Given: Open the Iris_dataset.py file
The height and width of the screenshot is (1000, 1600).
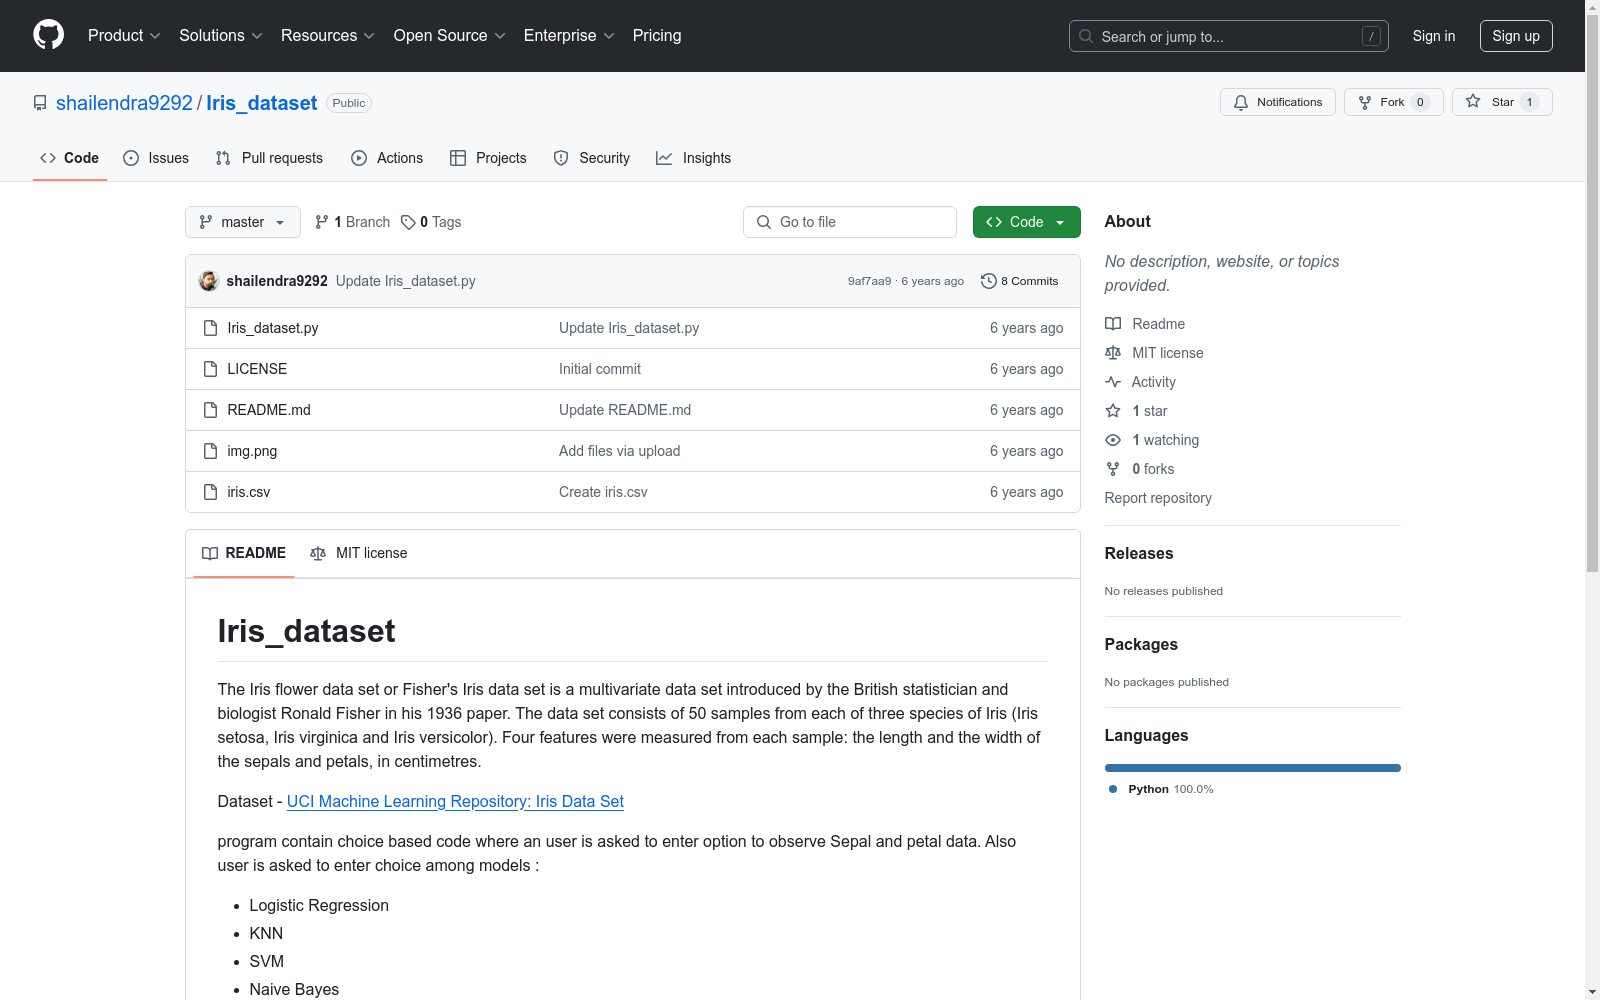Looking at the screenshot, I should coord(273,328).
